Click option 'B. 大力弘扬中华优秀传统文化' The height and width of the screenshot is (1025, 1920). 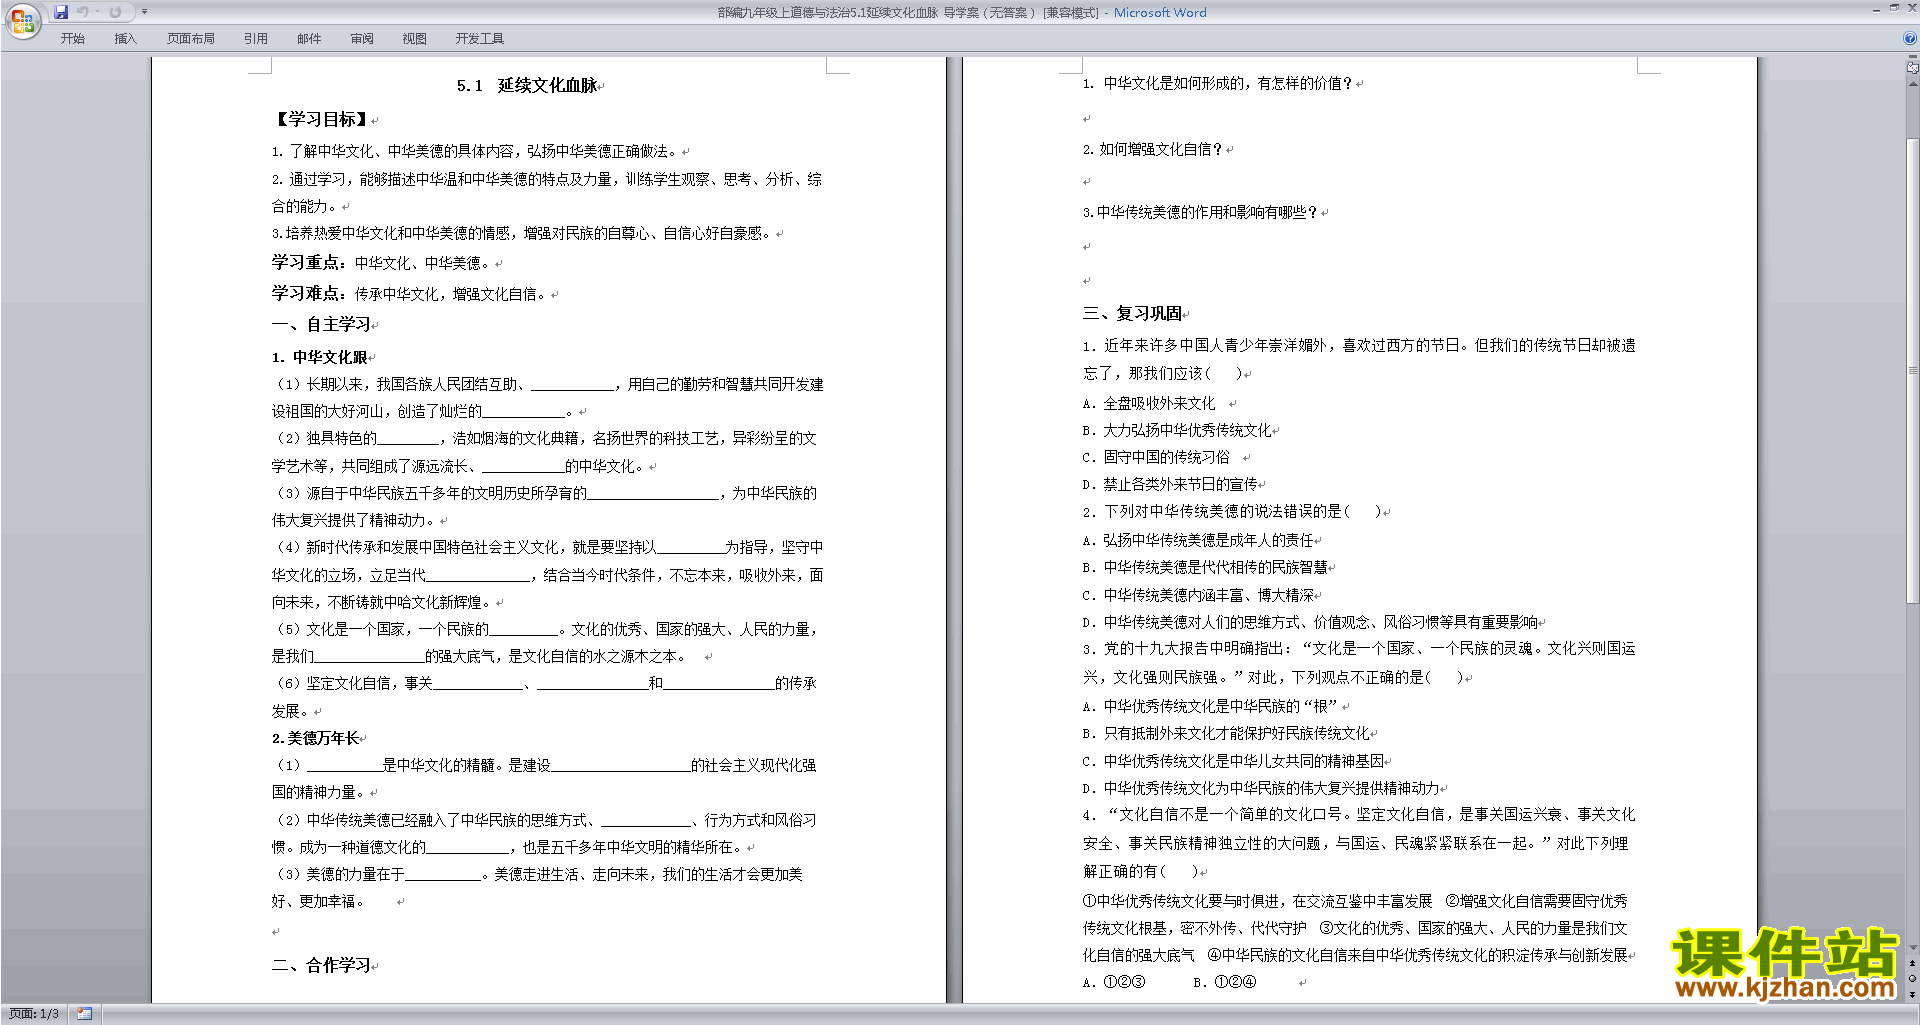(x=1177, y=430)
